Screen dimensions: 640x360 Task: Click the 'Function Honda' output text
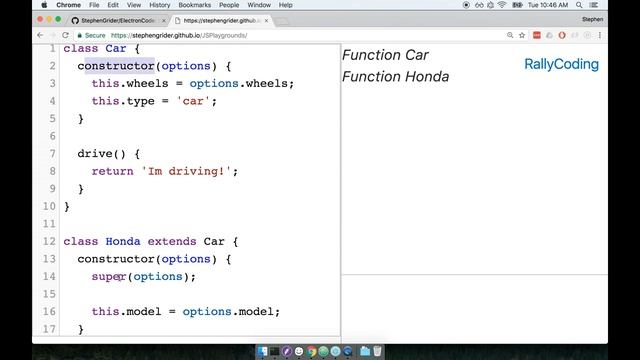[395, 77]
